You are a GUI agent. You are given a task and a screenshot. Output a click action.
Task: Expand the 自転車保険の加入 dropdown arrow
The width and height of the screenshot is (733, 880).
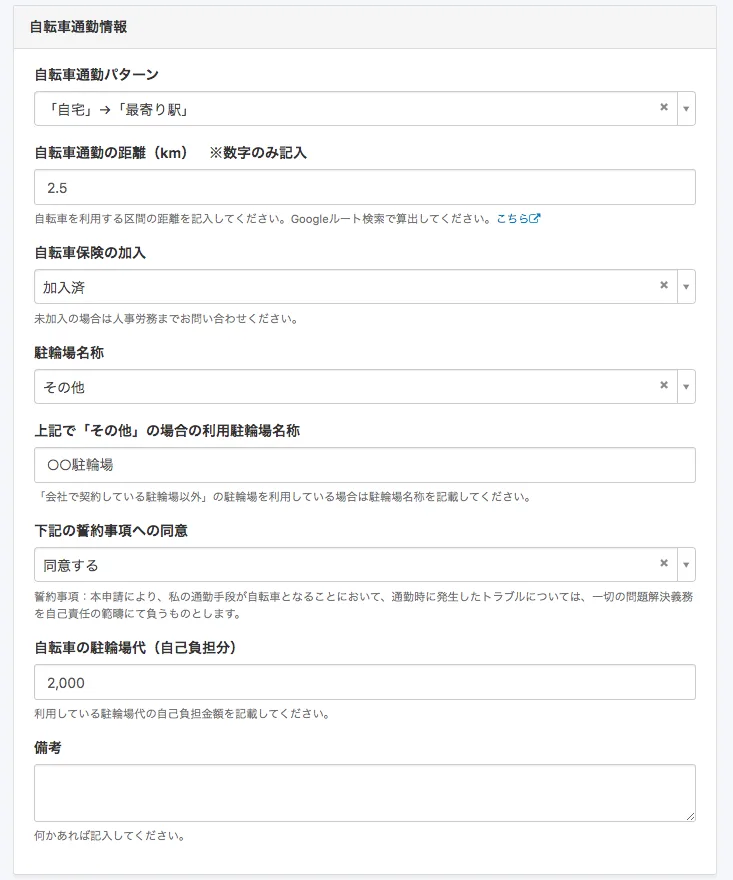(686, 286)
